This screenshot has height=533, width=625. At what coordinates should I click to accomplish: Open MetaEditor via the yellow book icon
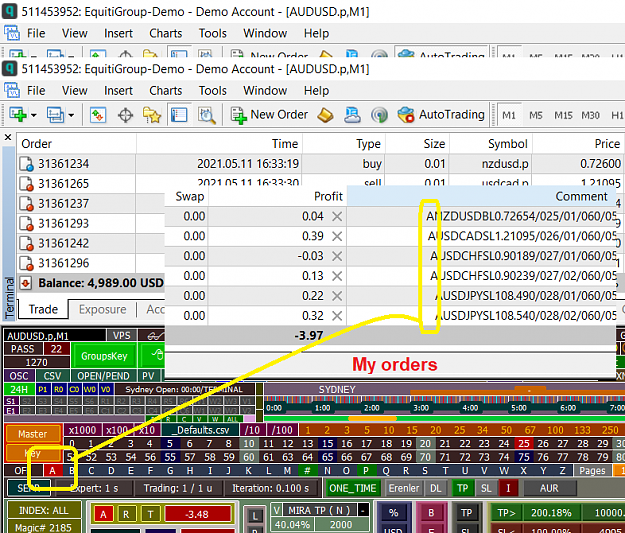[x=326, y=115]
